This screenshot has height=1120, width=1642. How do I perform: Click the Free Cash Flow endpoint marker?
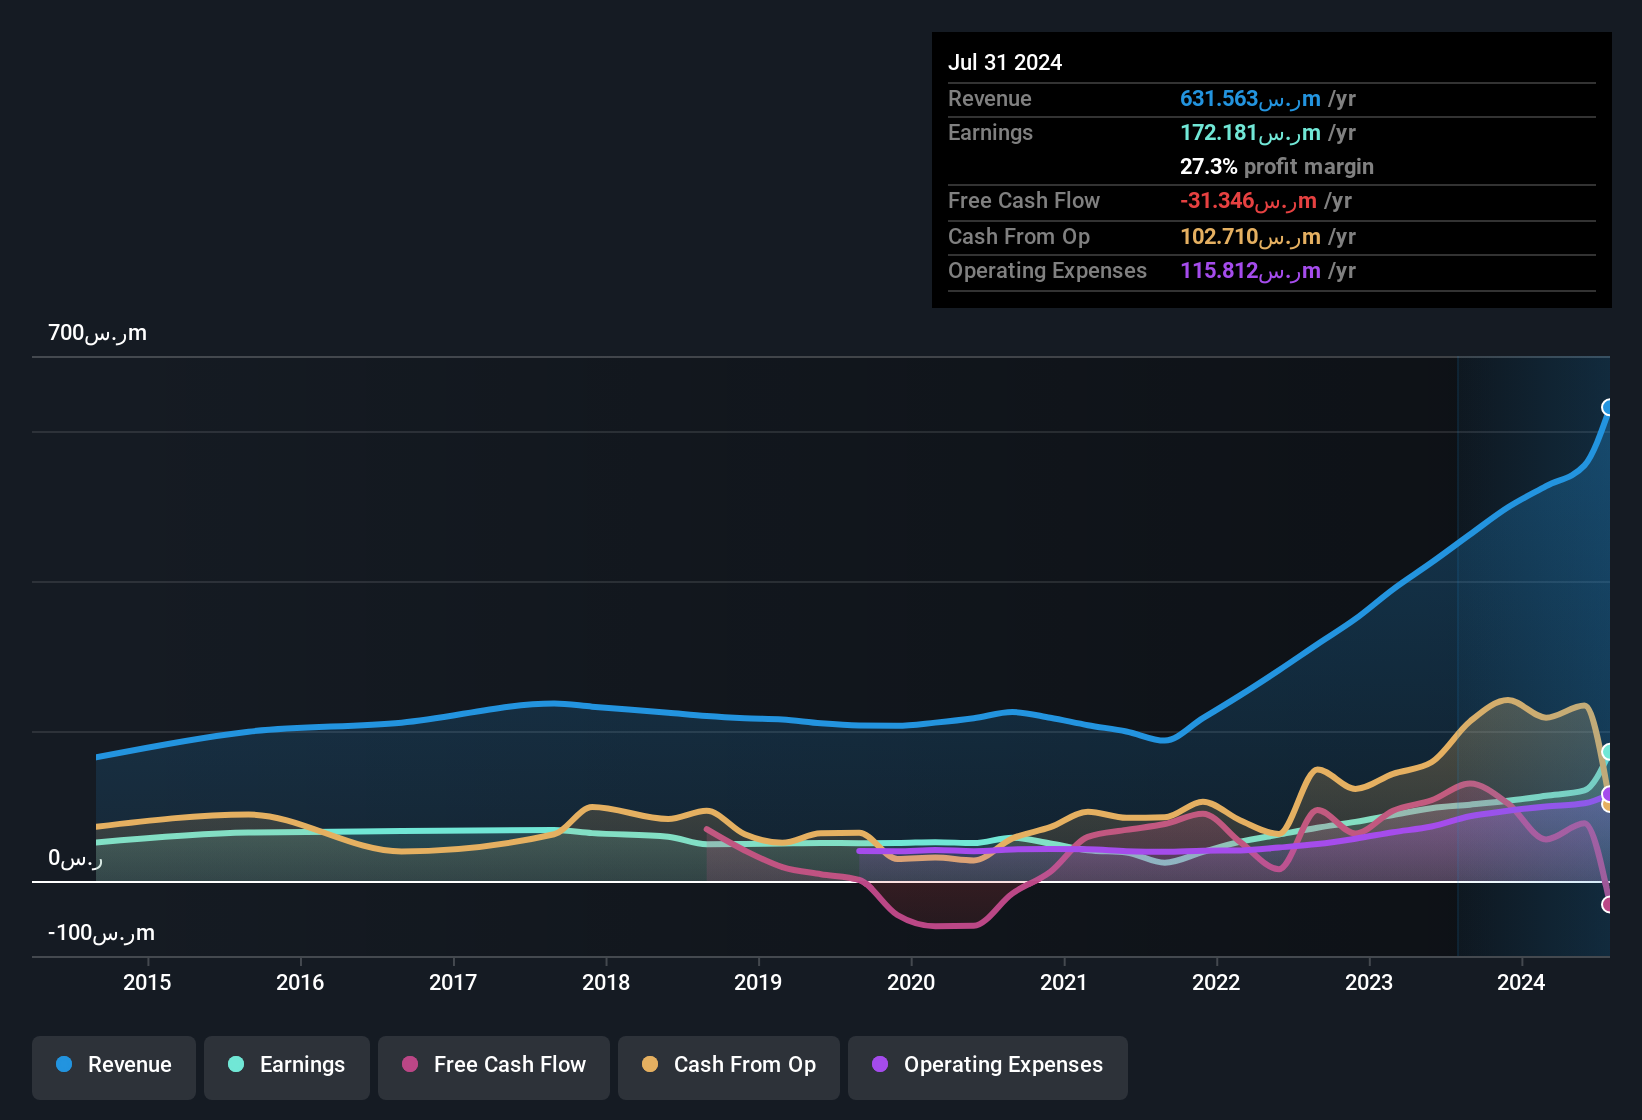1608,905
